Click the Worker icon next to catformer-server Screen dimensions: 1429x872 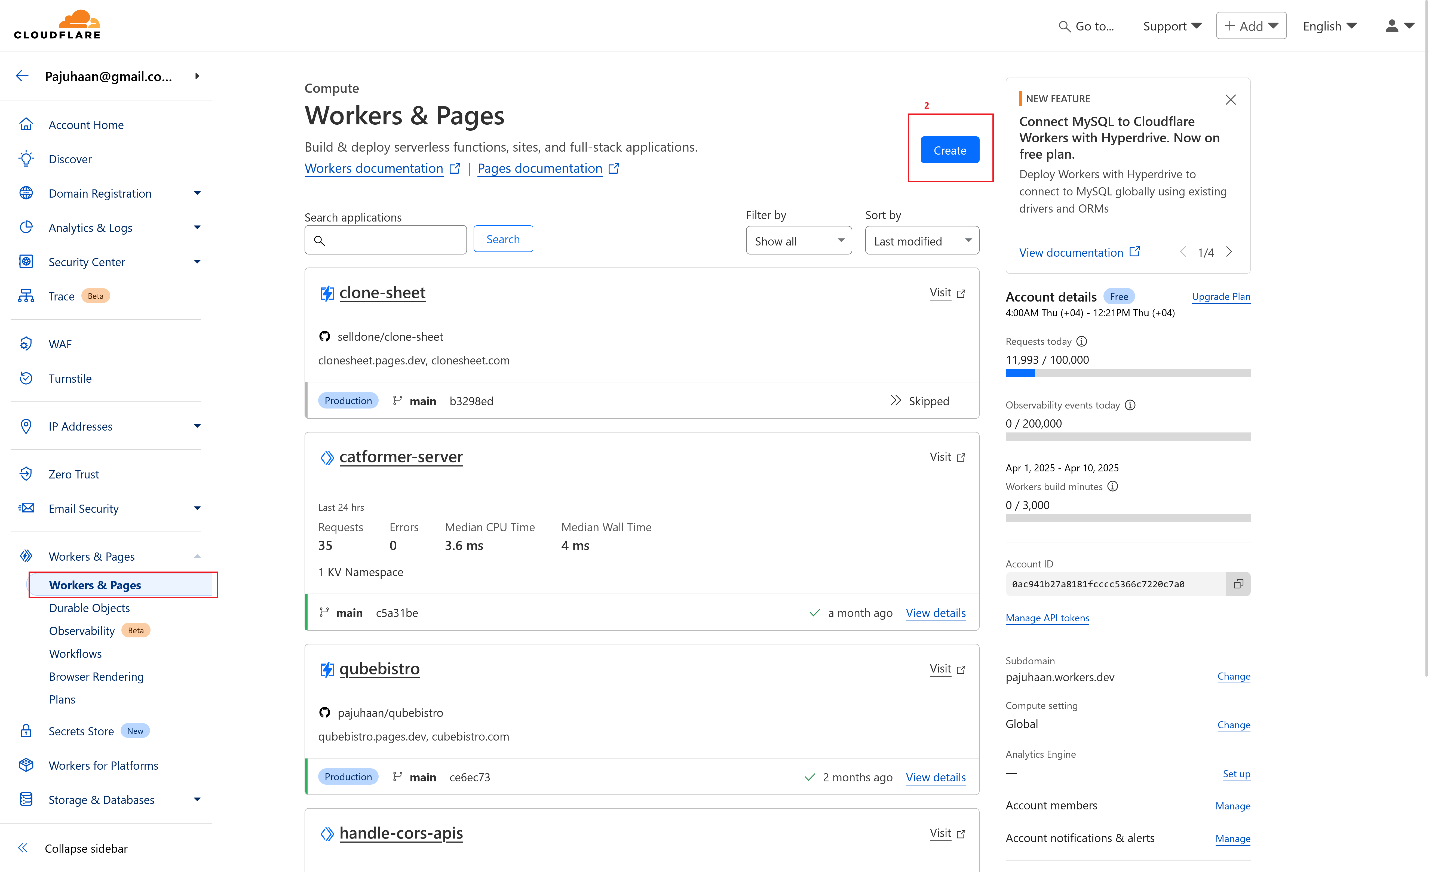point(326,457)
